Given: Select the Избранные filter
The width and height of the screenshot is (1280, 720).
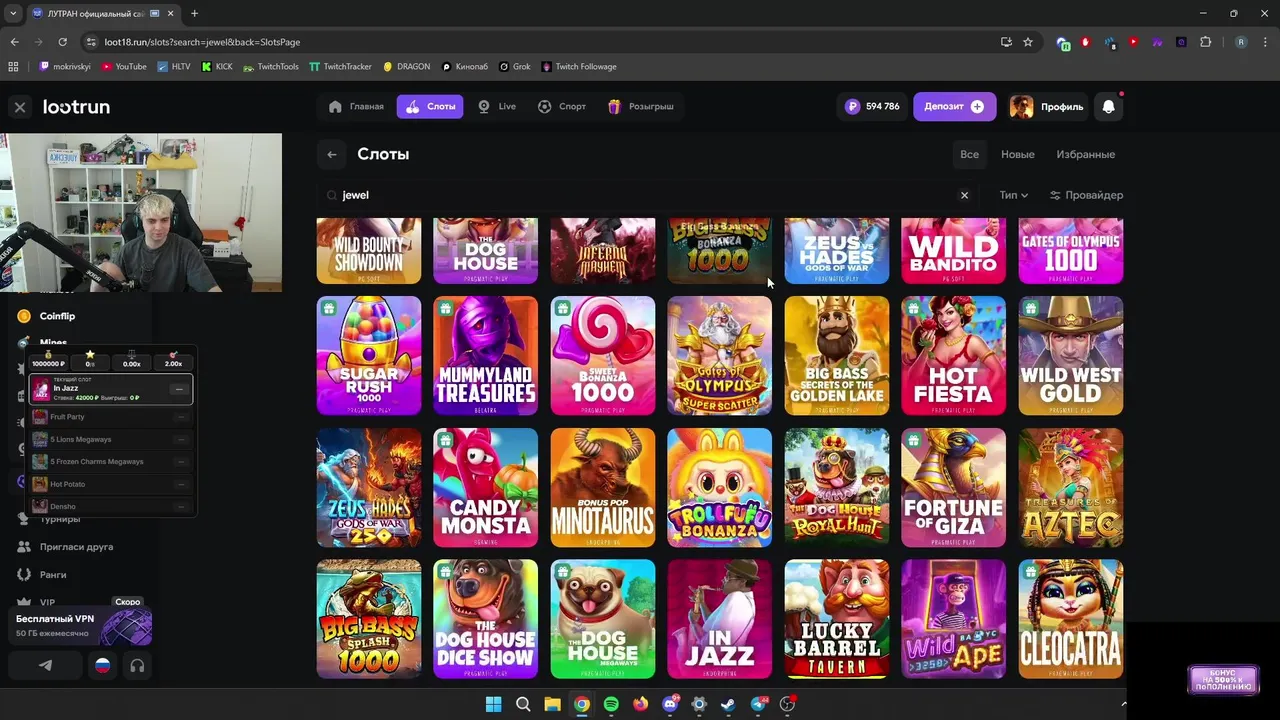Looking at the screenshot, I should (1086, 154).
